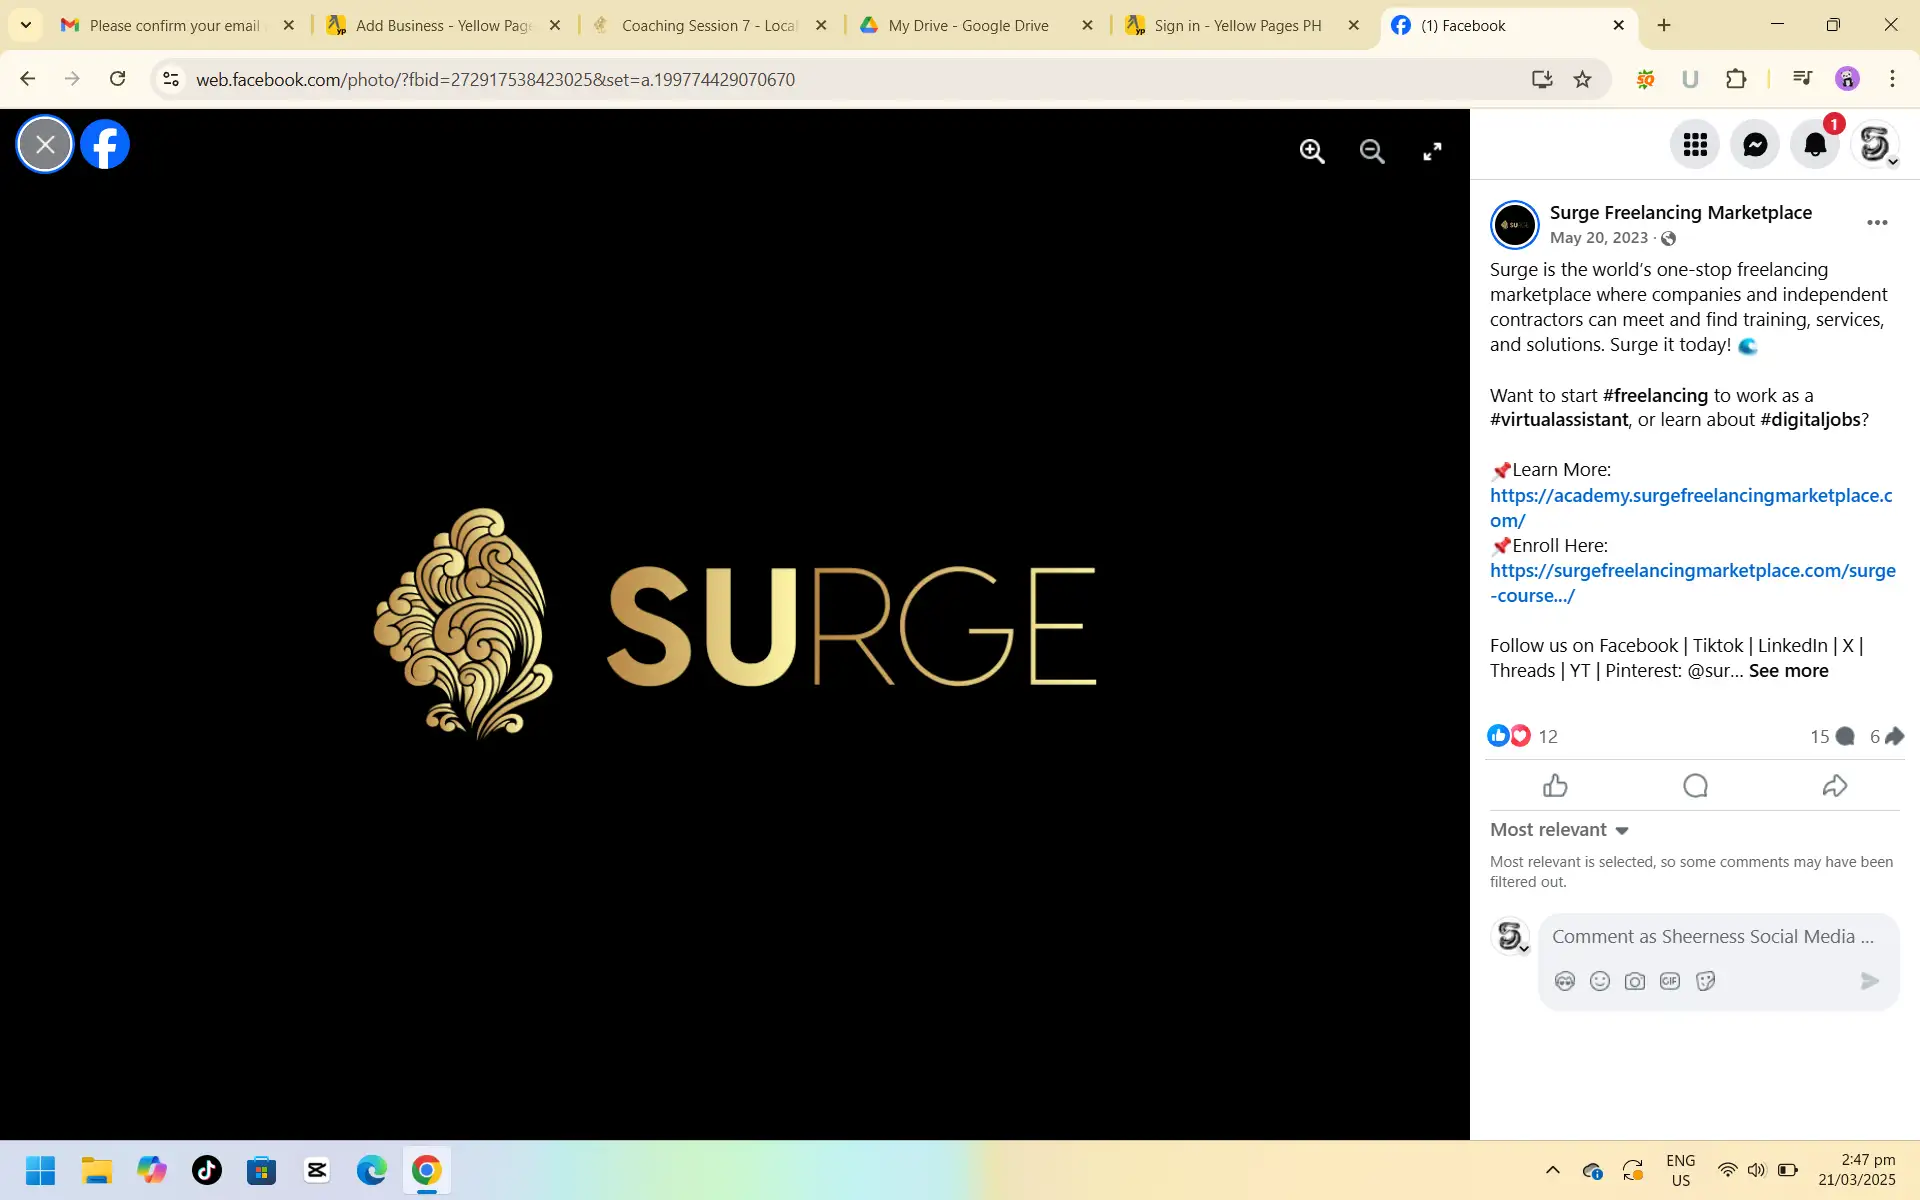1920x1200 pixels.
Task: Close the photo viewer with the X button
Action: (45, 145)
